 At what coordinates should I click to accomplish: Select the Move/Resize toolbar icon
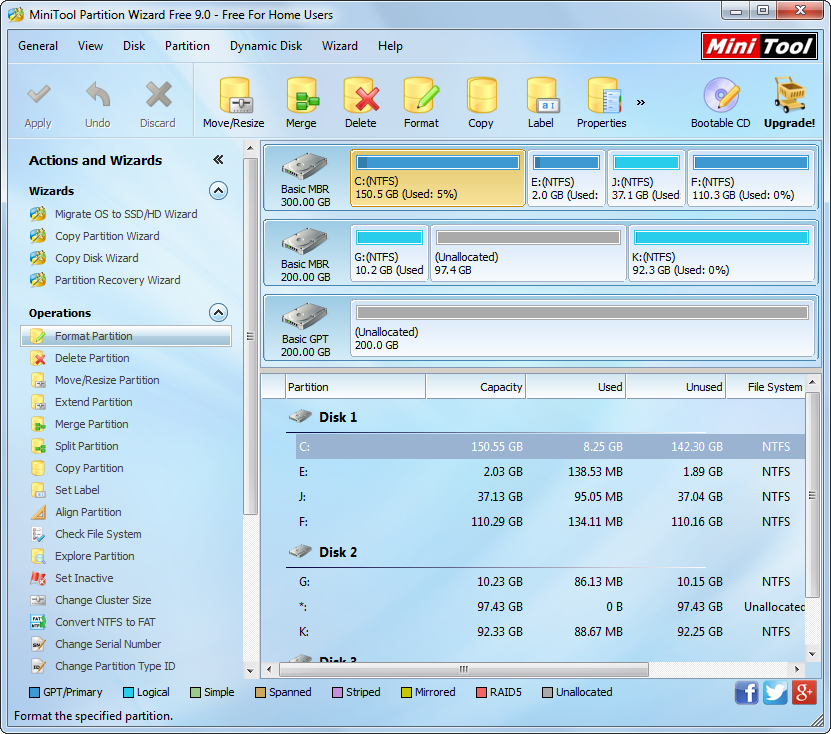pos(234,95)
